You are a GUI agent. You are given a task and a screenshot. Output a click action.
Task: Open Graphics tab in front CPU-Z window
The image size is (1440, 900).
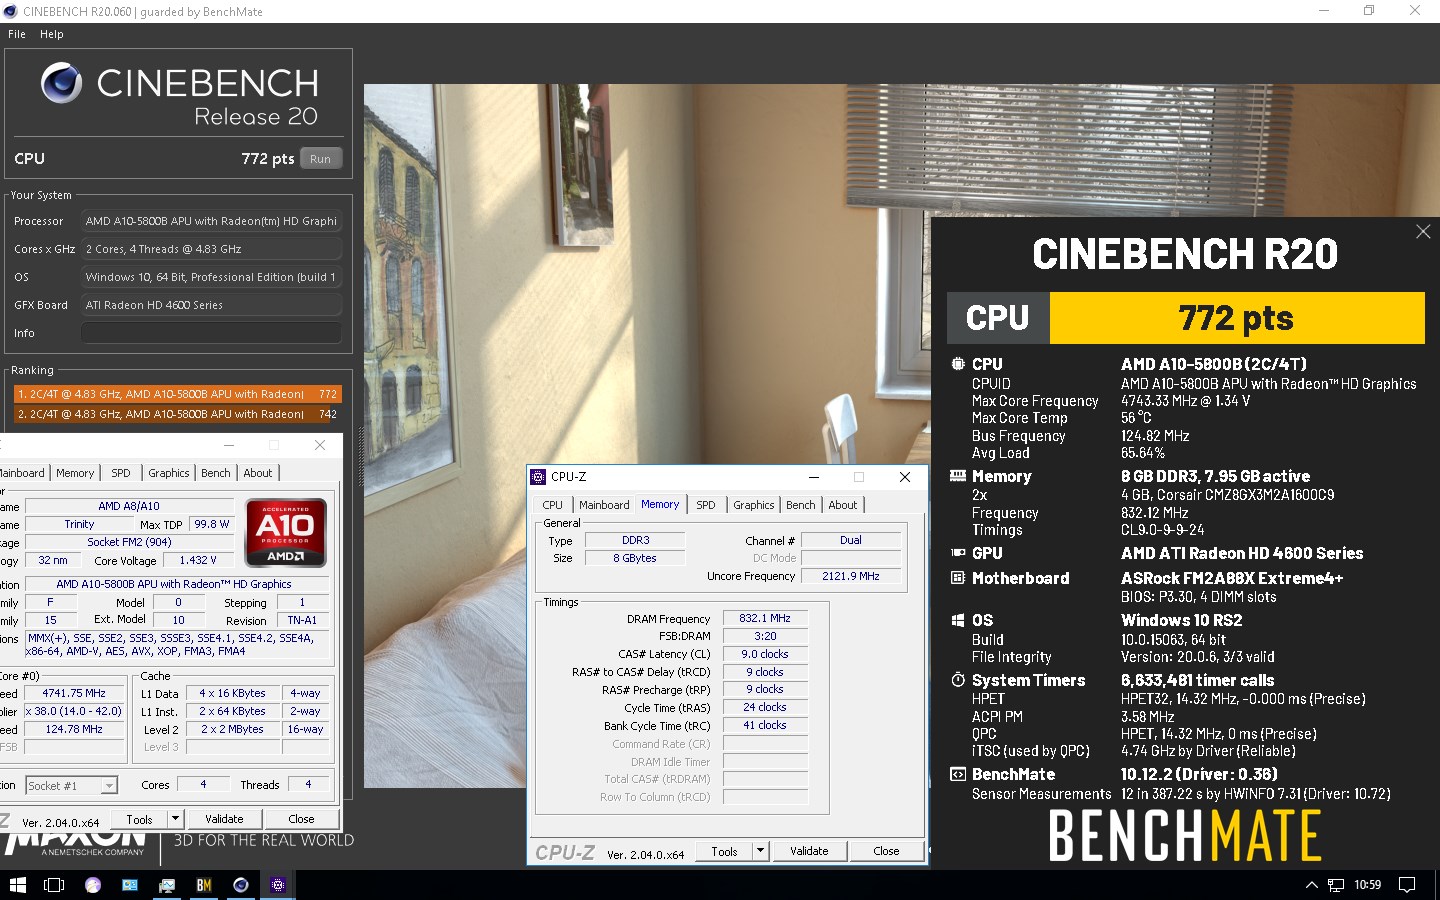coord(753,505)
